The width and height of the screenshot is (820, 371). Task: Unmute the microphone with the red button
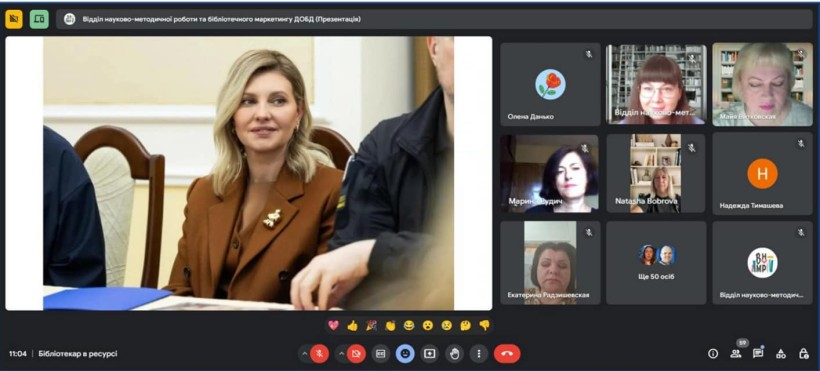[x=319, y=354]
